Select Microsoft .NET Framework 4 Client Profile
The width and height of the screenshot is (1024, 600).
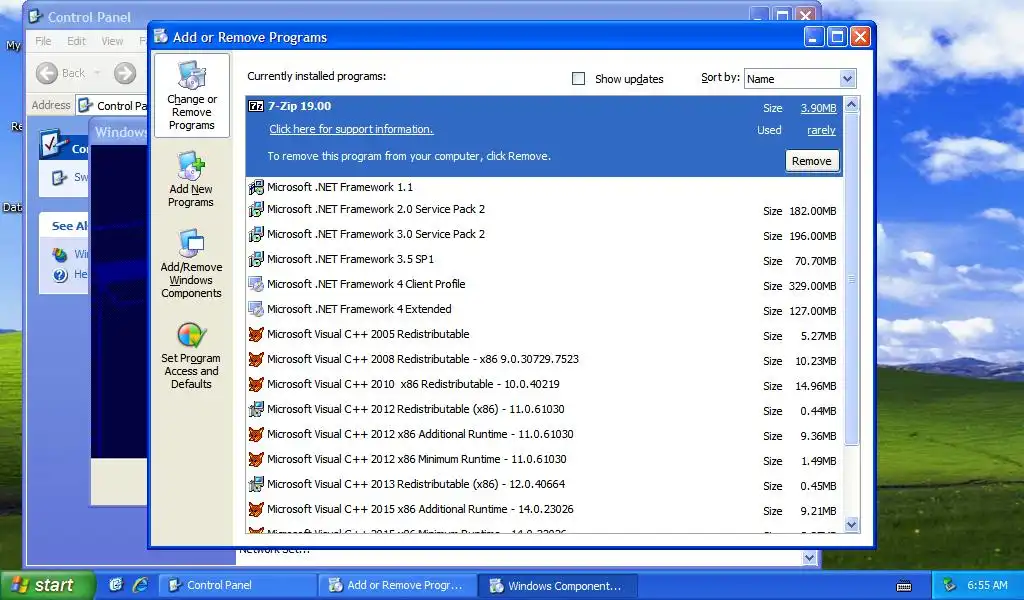coord(545,285)
